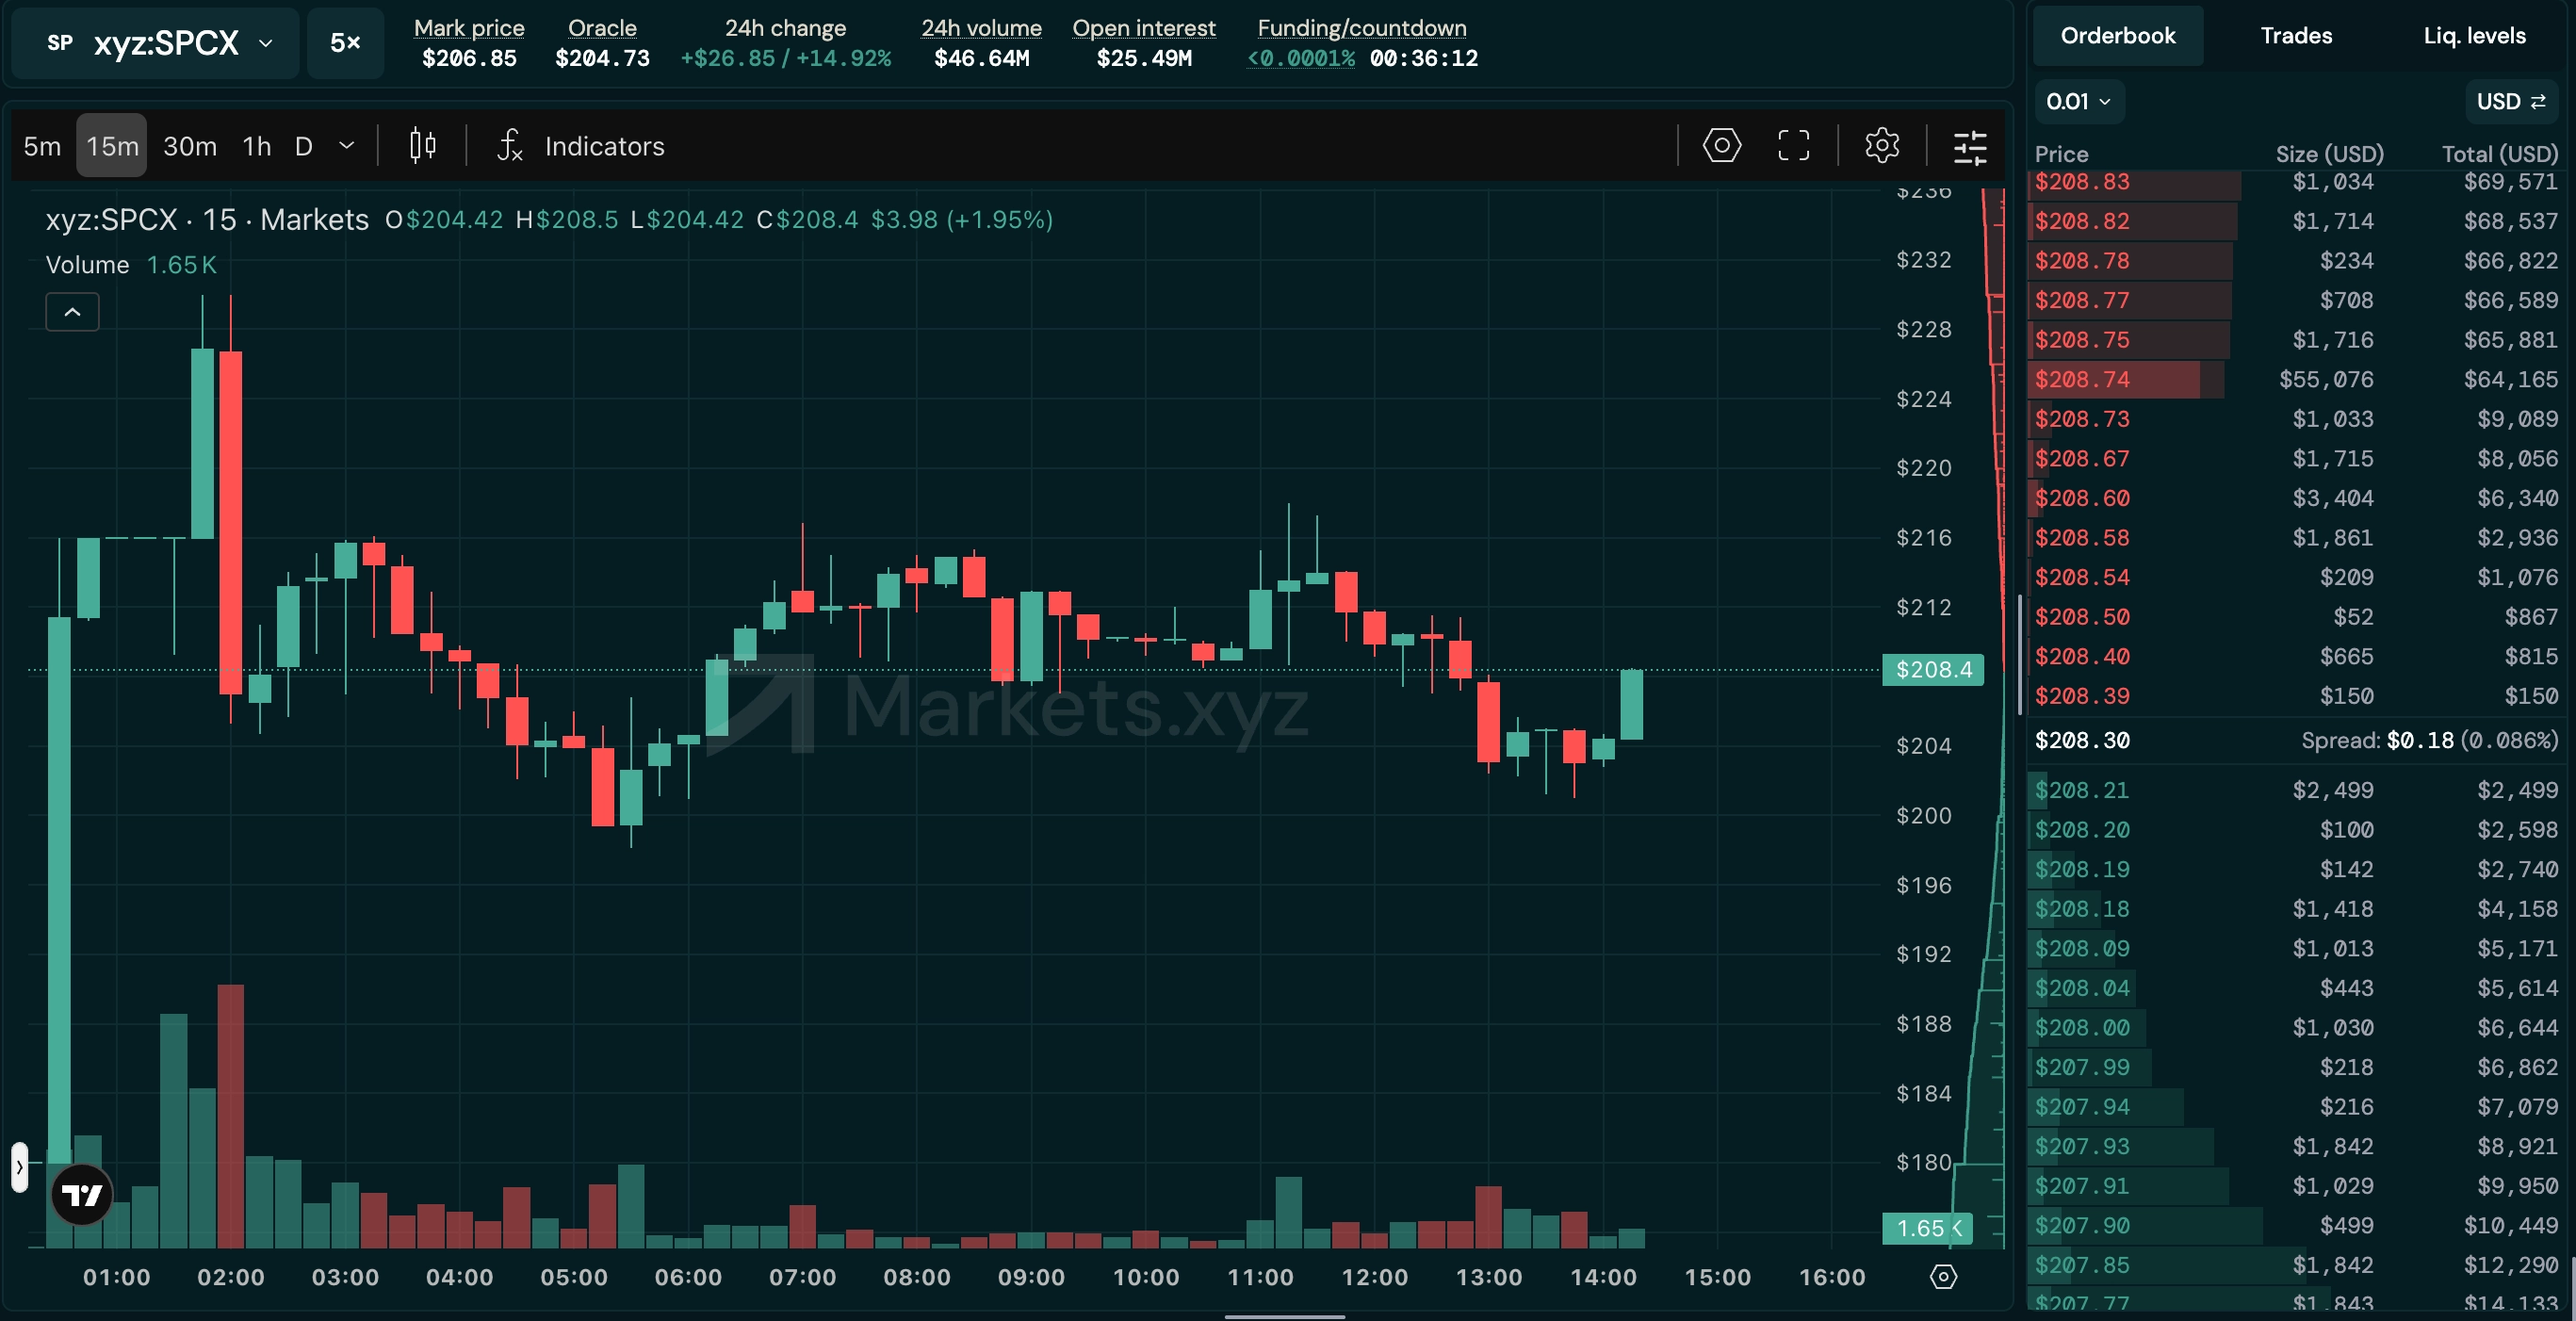Click the 24h volume label
The width and height of the screenshot is (2576, 1321).
click(981, 28)
